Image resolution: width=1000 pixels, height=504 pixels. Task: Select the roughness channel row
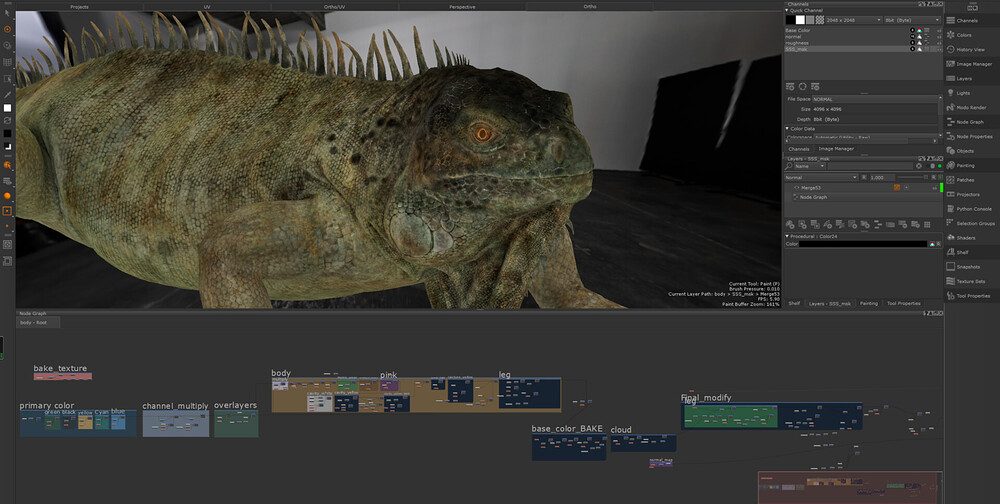[x=862, y=43]
